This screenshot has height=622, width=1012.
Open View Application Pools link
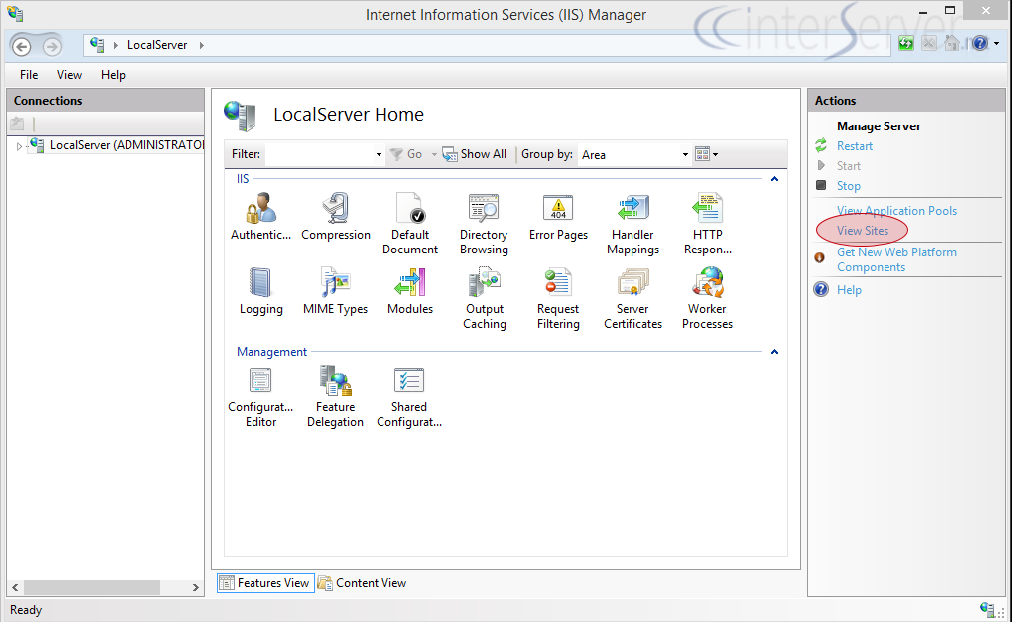tap(896, 211)
